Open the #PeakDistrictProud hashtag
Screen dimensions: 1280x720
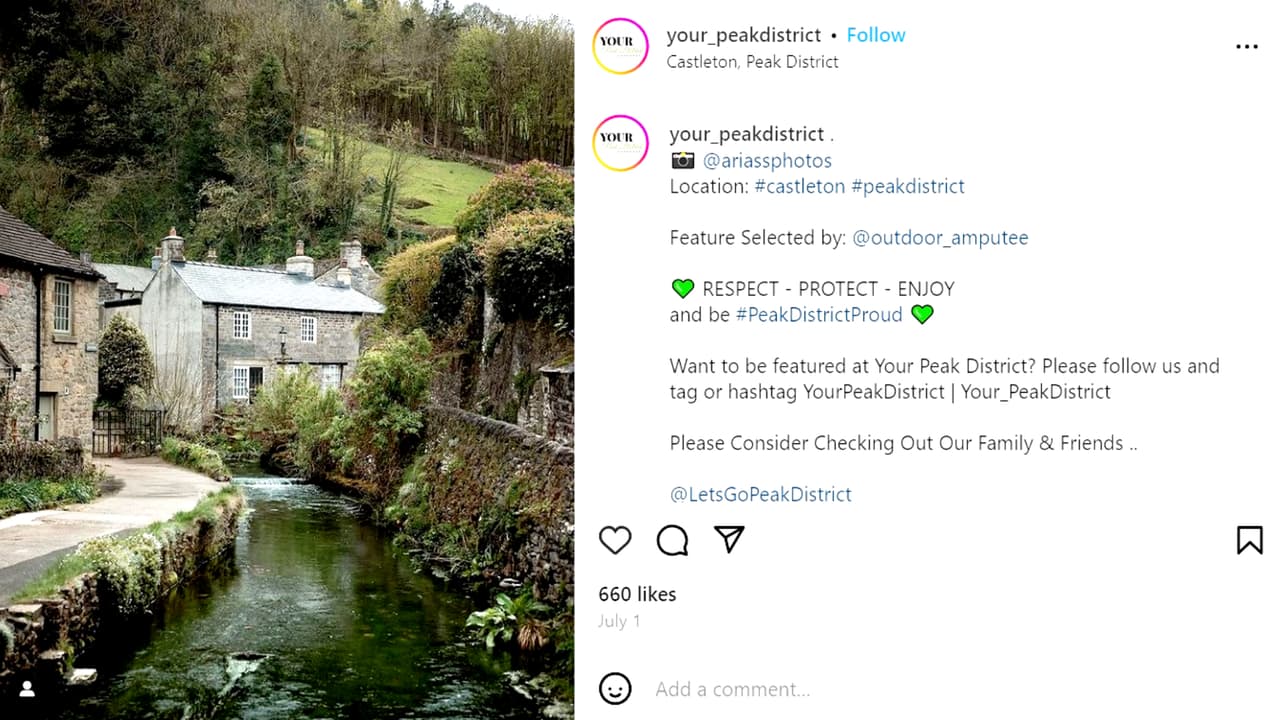[x=819, y=314]
